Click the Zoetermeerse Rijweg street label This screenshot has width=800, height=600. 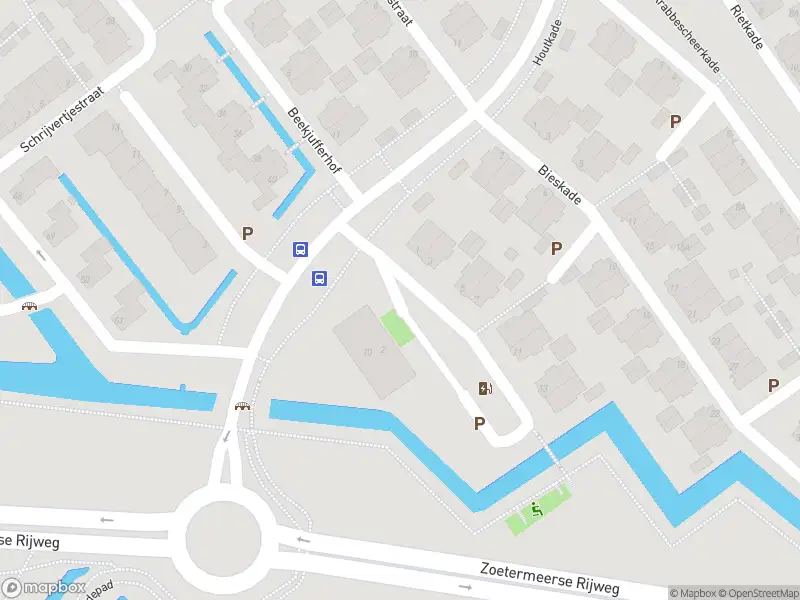click(x=549, y=579)
